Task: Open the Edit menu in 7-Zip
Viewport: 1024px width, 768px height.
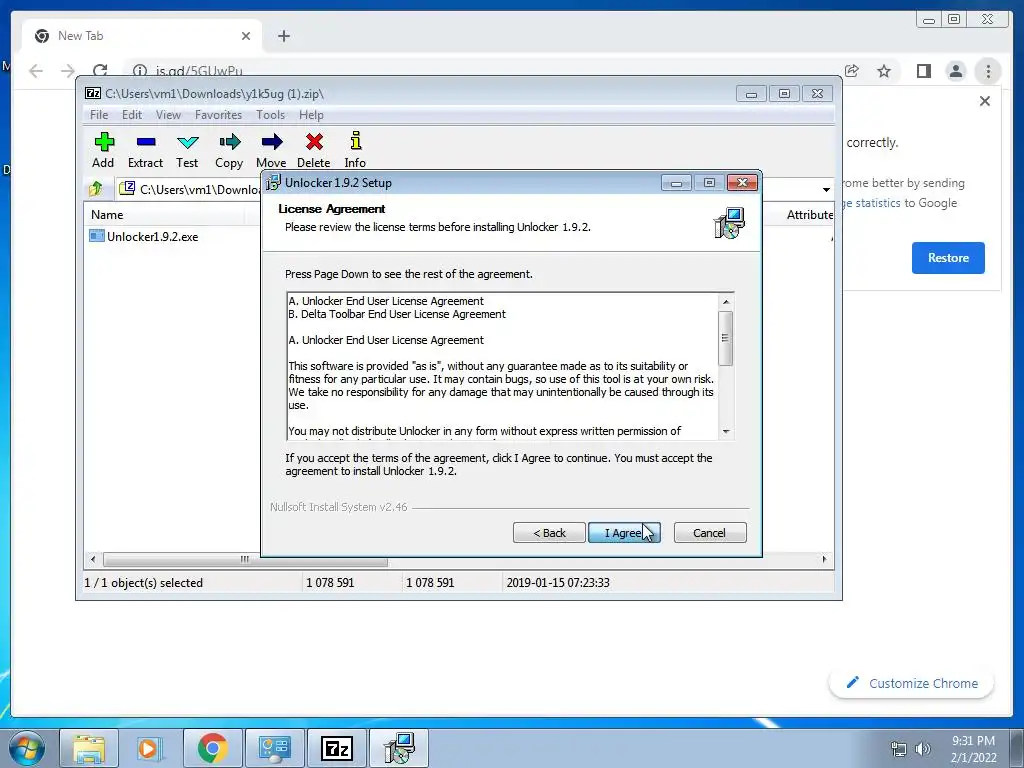Action: pos(131,115)
